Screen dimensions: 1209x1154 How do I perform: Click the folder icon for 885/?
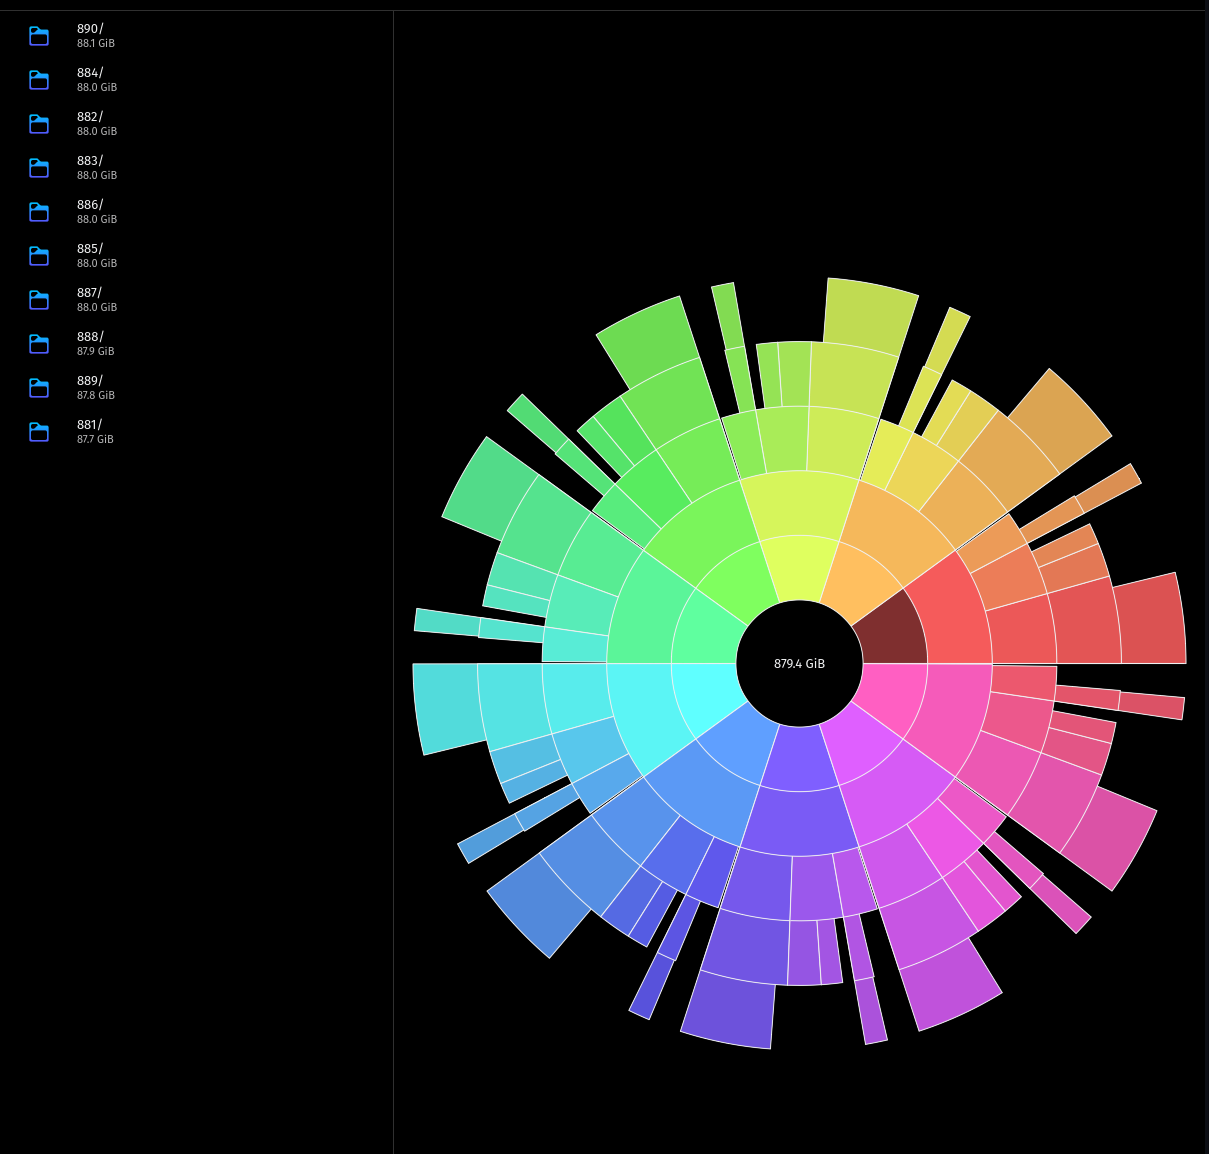(x=39, y=256)
